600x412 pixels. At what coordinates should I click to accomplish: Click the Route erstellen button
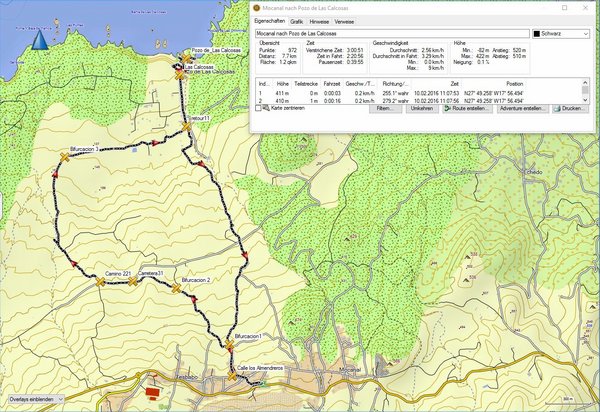coord(465,107)
